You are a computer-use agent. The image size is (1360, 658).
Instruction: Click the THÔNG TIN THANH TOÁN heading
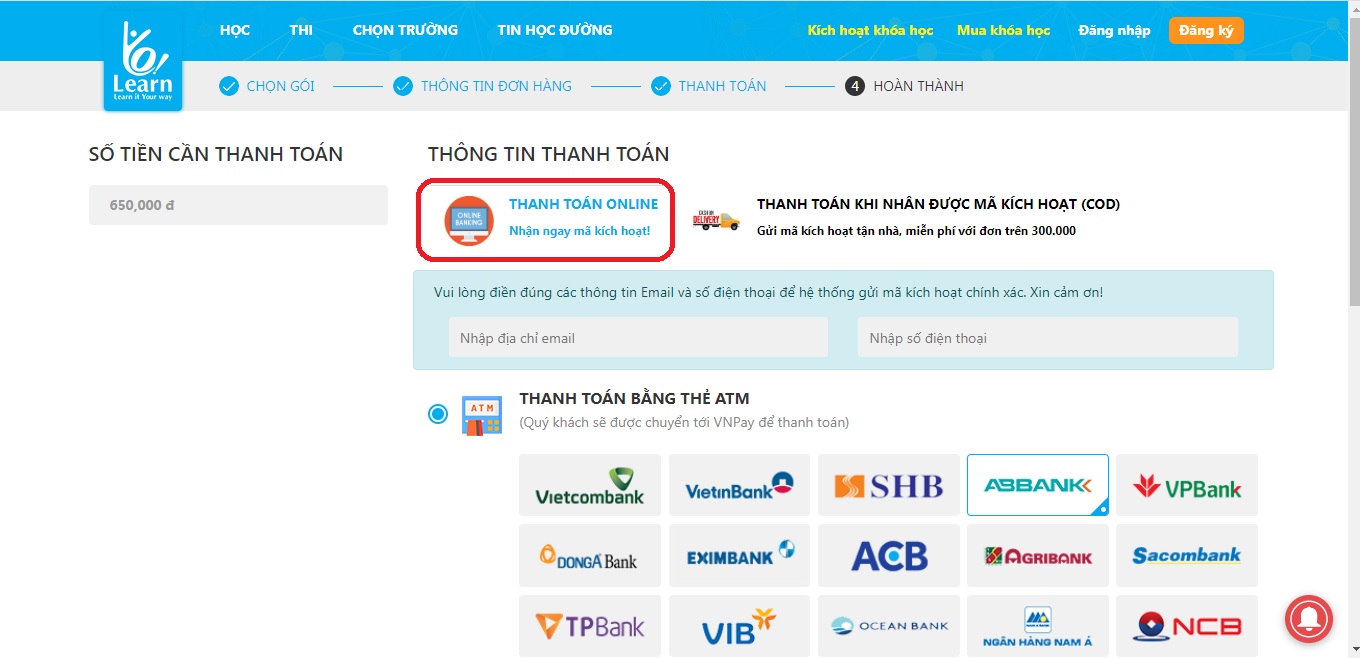[x=549, y=154]
